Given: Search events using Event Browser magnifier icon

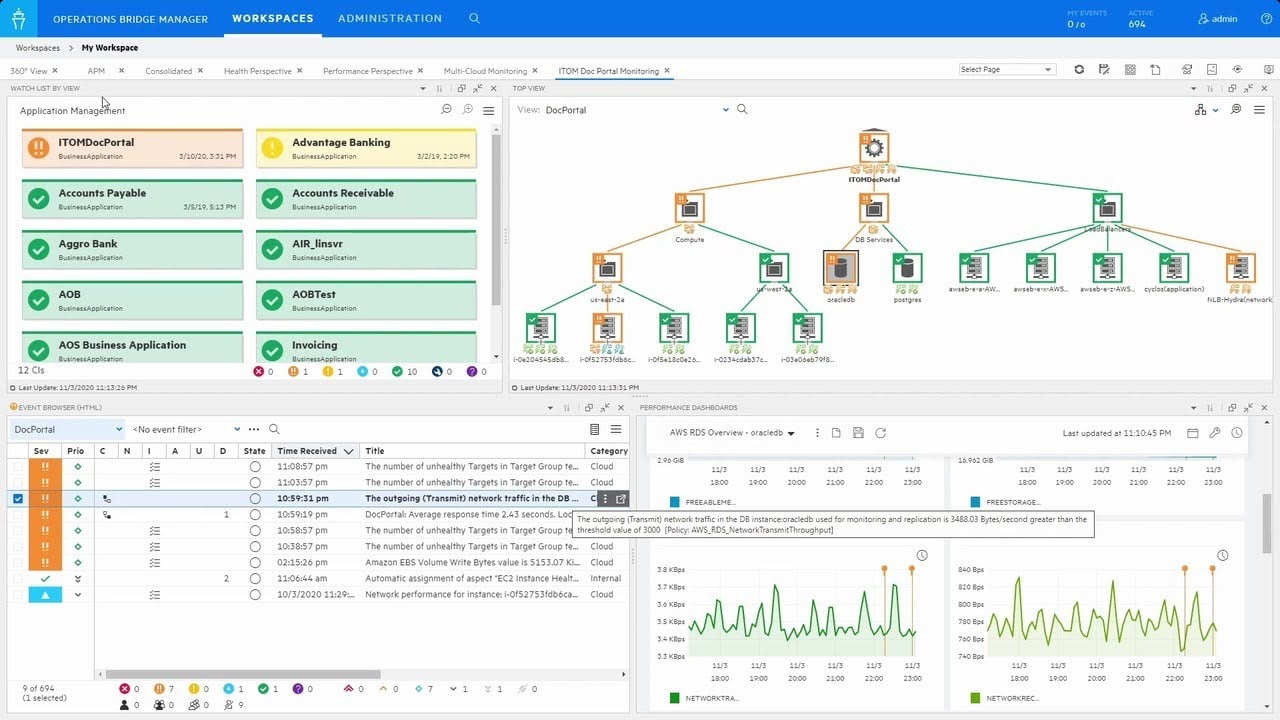Looking at the screenshot, I should 274,429.
